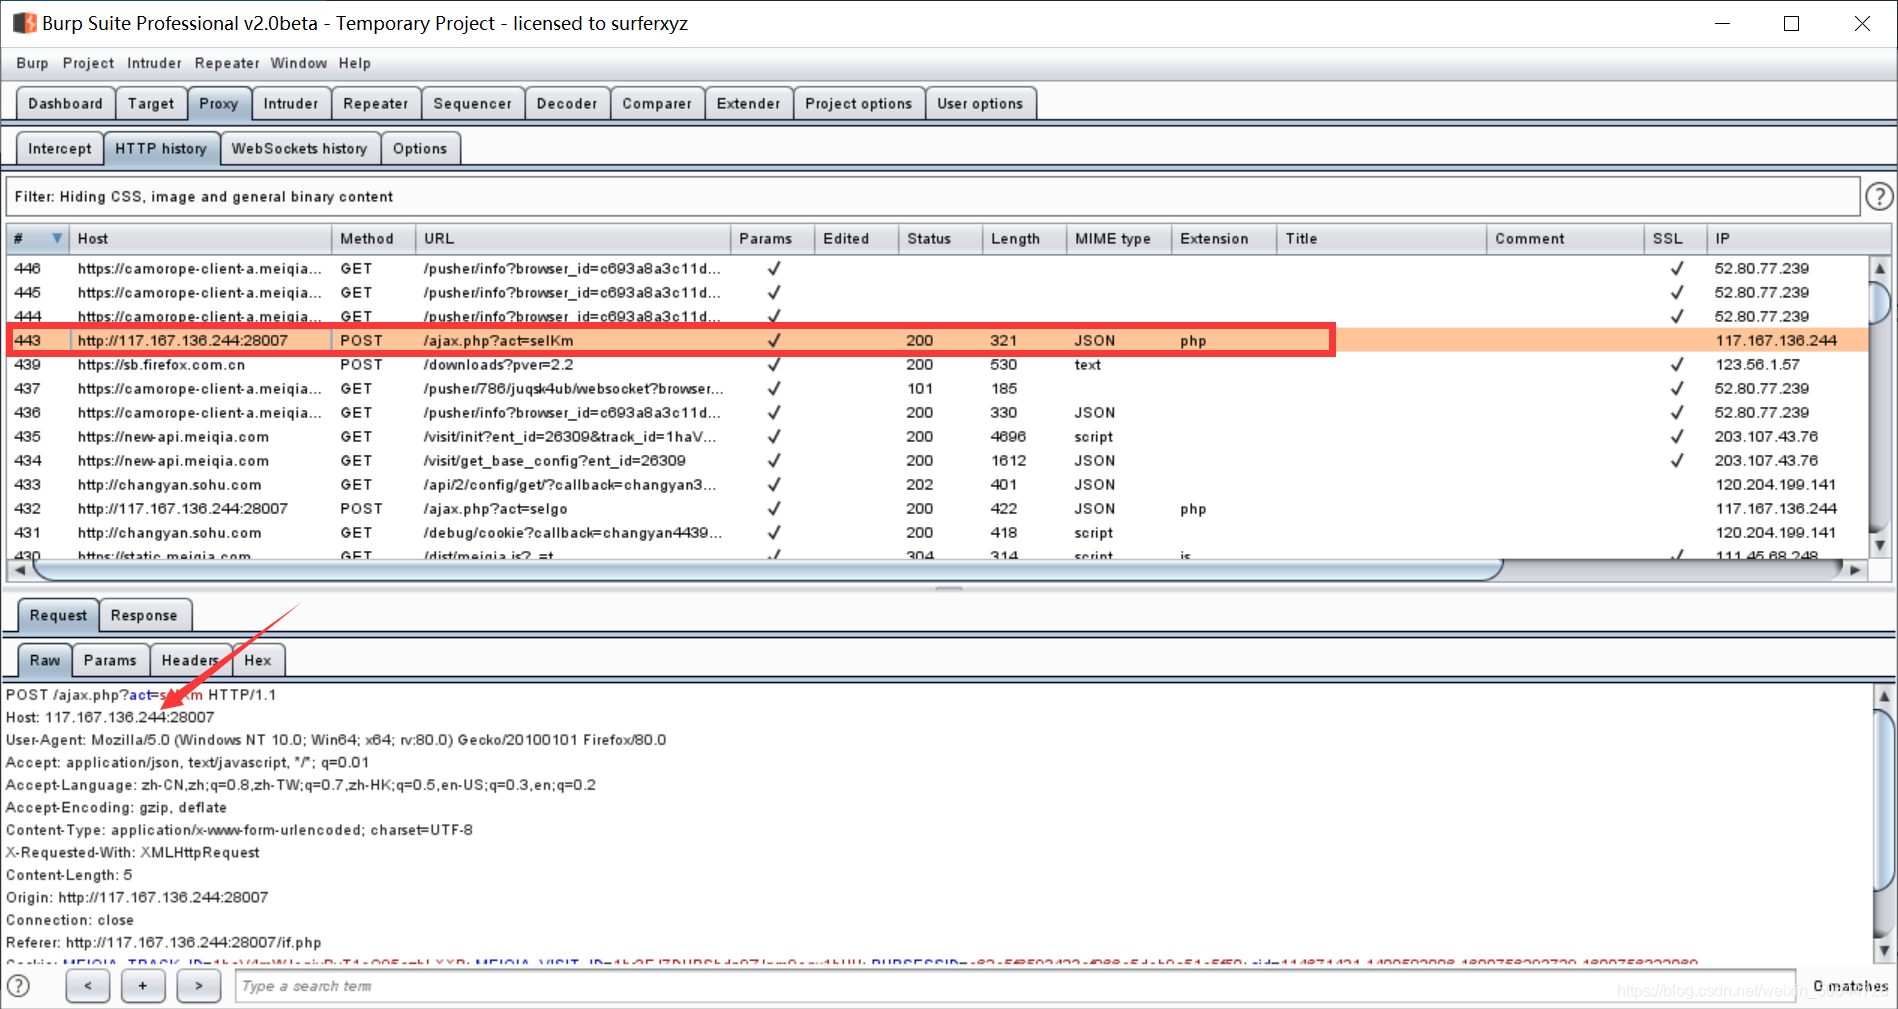This screenshot has width=1898, height=1009.
Task: Select the Request tab
Action: (58, 615)
